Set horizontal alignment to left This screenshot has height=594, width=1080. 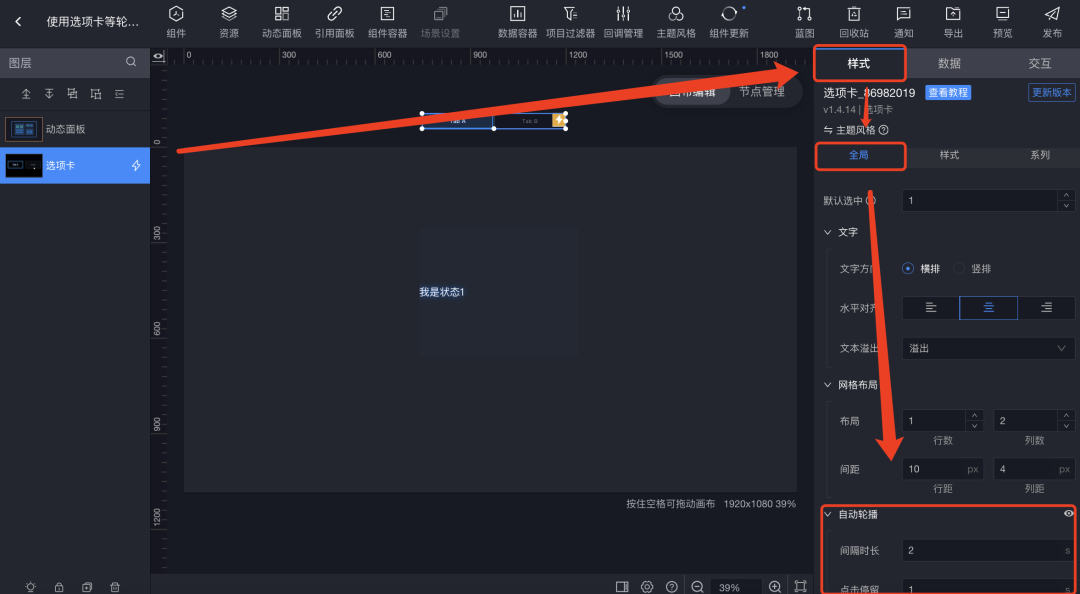pyautogui.click(x=931, y=308)
